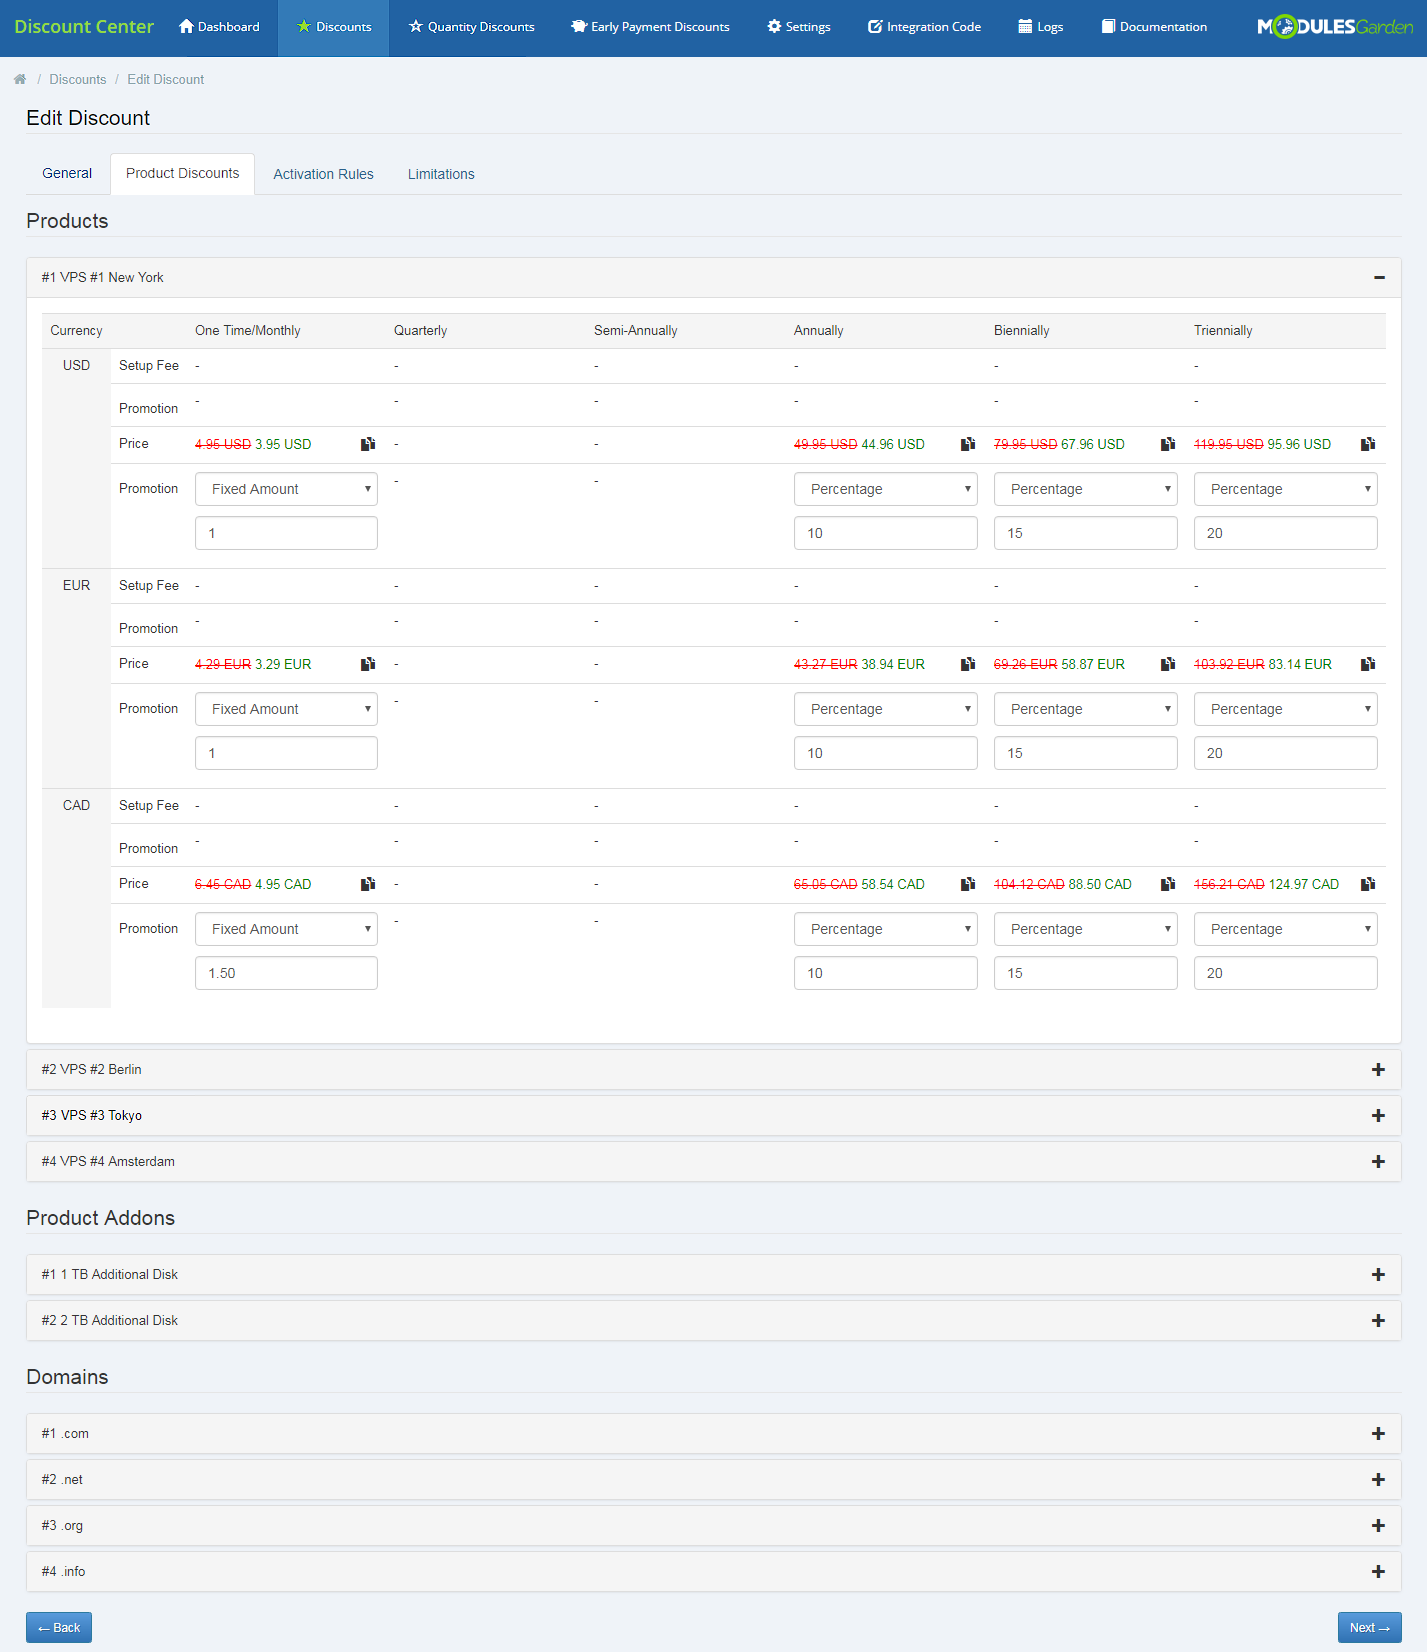Viewport: 1427px width, 1652px height.
Task: Click copy icon beside 3.95 USD price
Action: 368,444
